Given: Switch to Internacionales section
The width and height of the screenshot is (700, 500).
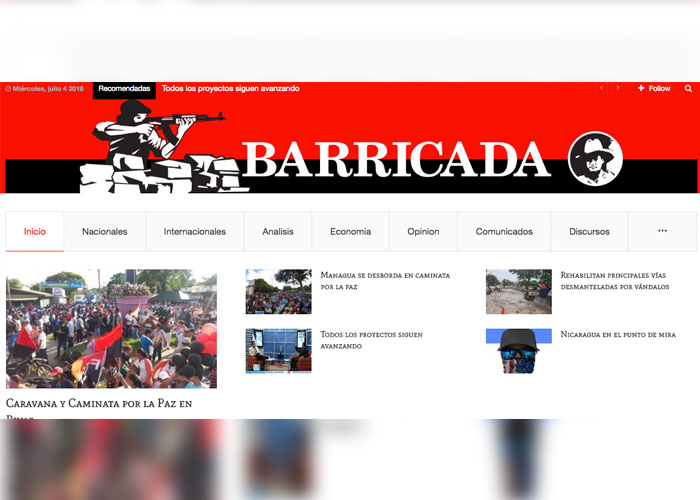Looking at the screenshot, I should point(195,232).
